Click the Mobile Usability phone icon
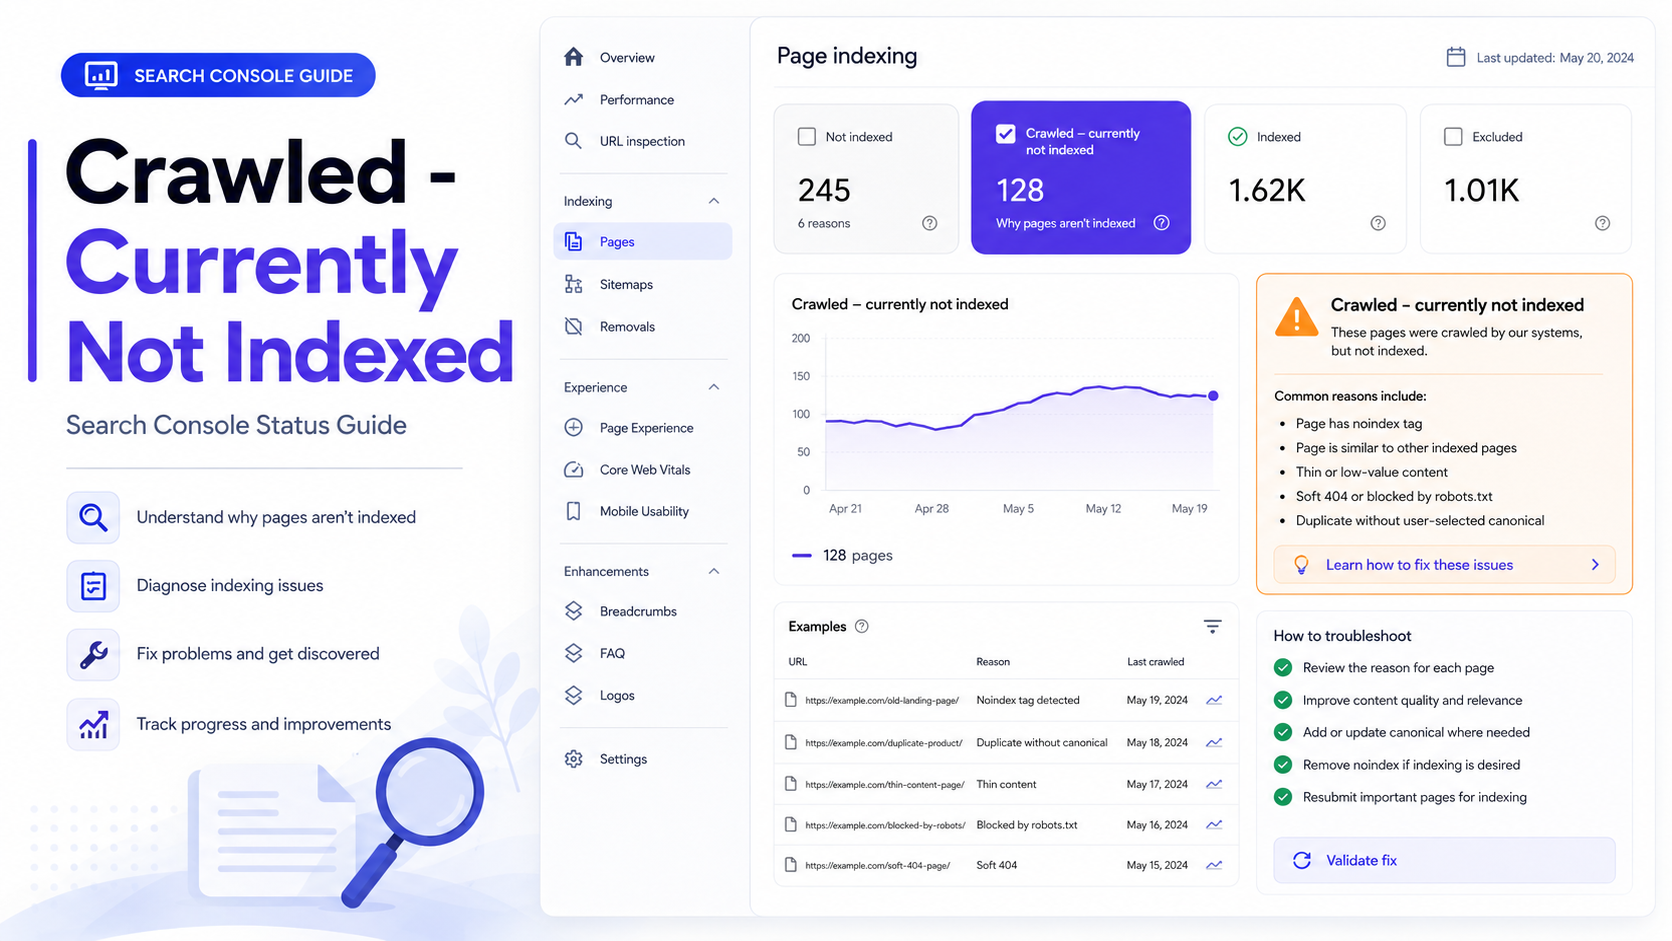This screenshot has width=1672, height=941. [573, 511]
